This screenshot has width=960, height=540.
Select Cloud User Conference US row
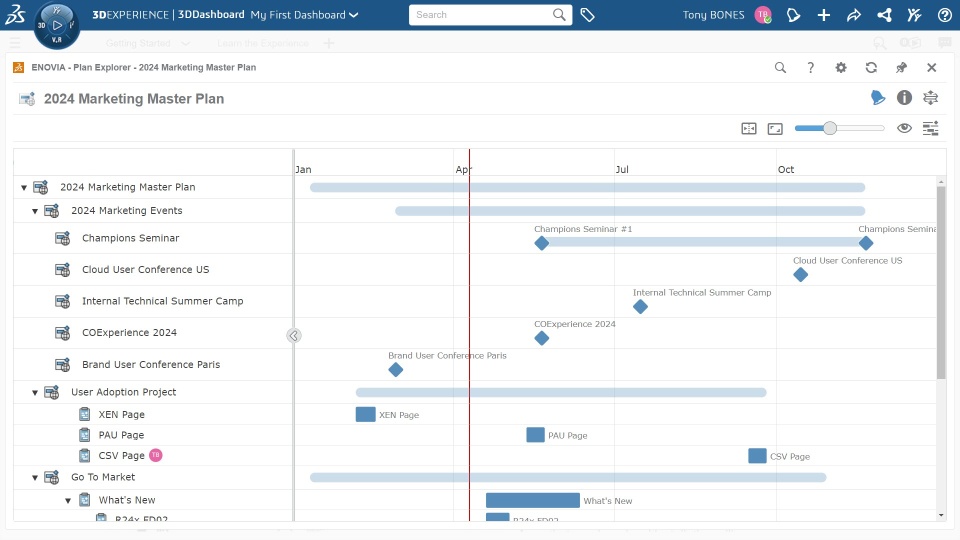pyautogui.click(x=153, y=269)
